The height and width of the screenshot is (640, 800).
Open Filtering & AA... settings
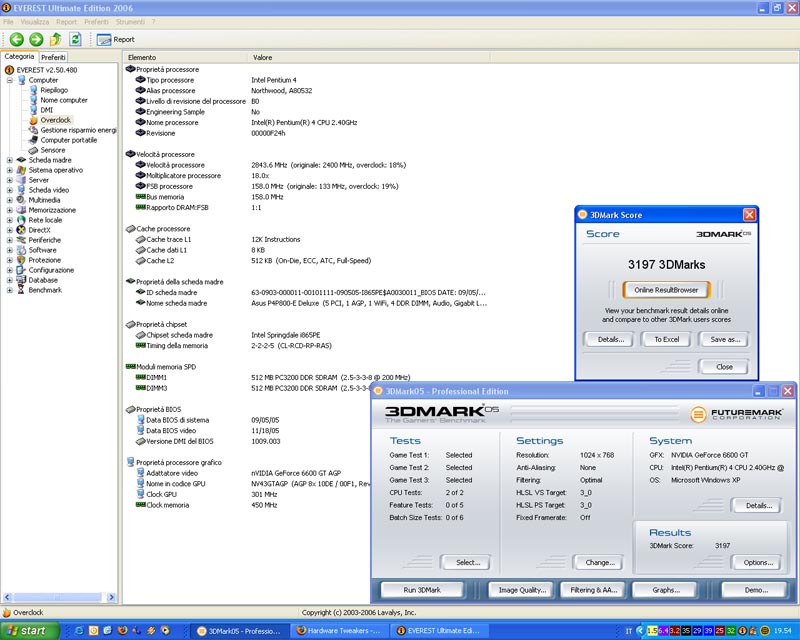point(594,590)
